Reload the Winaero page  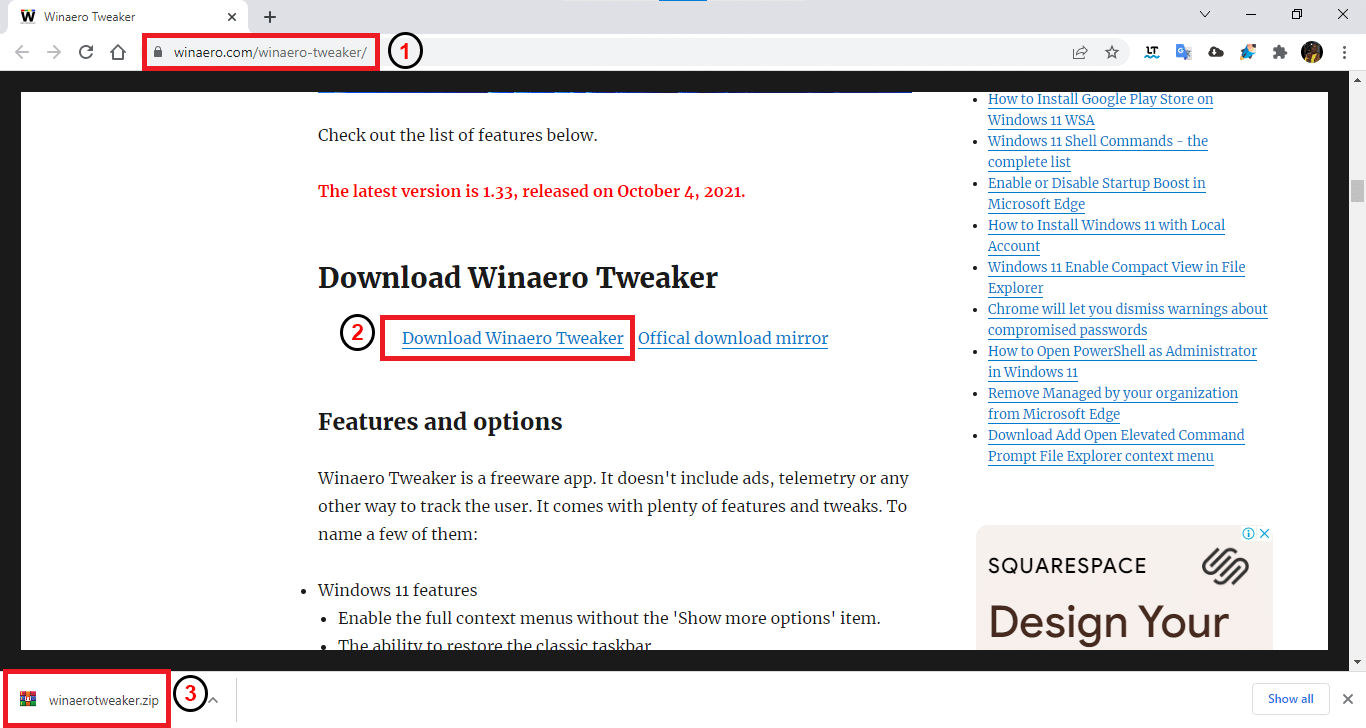click(x=86, y=52)
